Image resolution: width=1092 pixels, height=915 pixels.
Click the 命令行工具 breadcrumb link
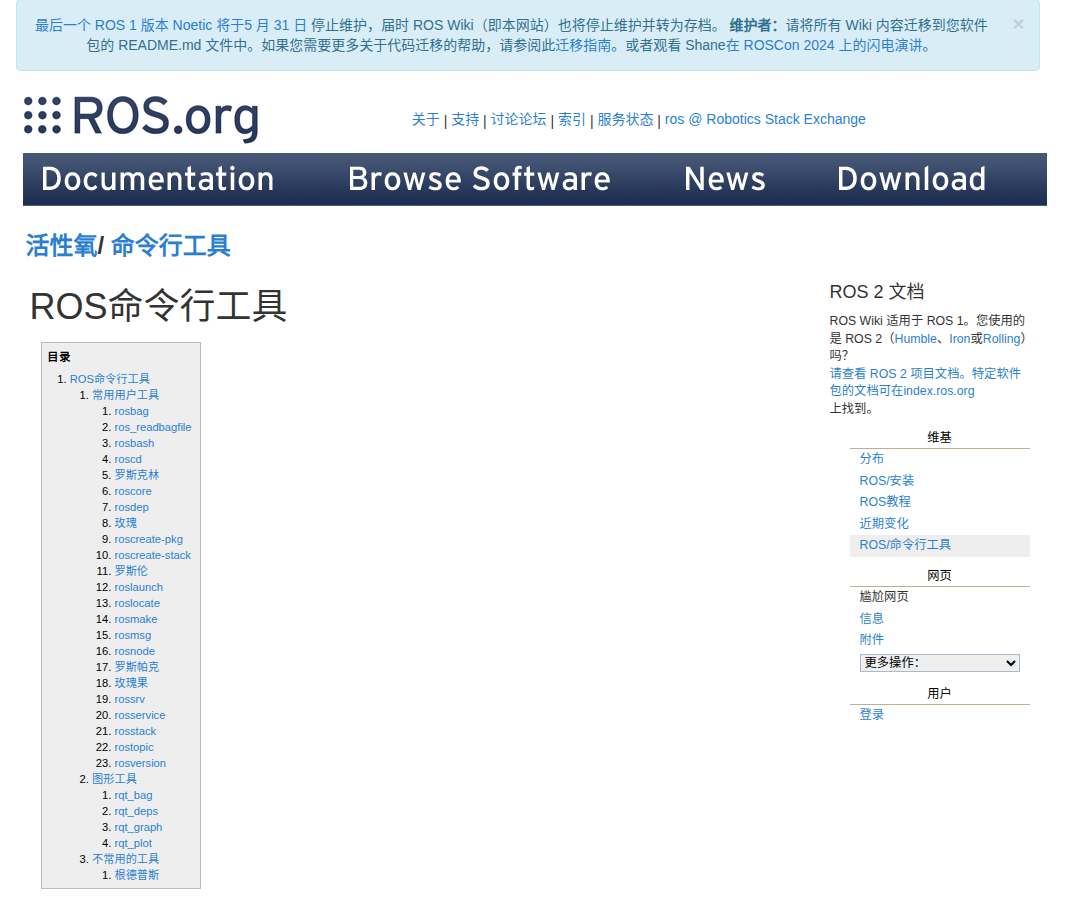170,245
